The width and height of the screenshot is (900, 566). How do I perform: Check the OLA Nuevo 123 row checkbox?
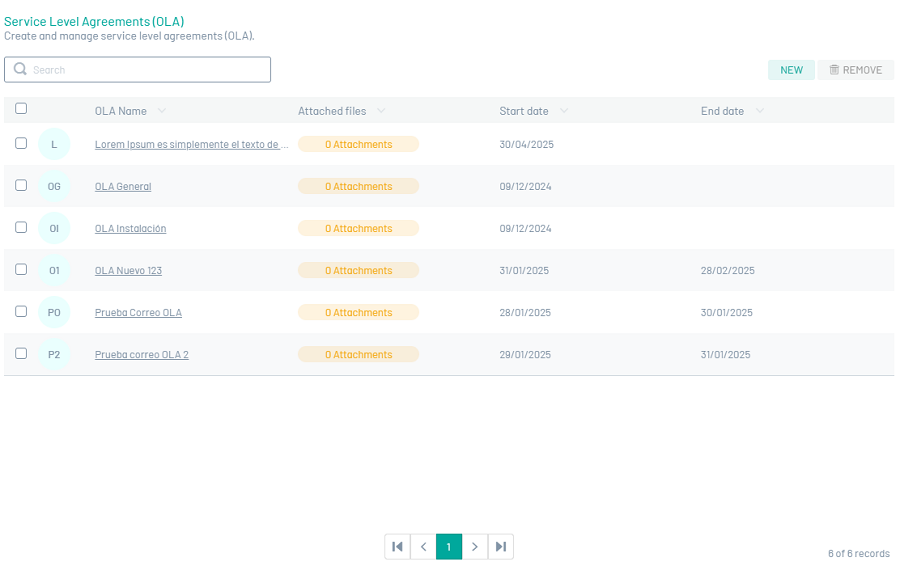click(x=21, y=269)
